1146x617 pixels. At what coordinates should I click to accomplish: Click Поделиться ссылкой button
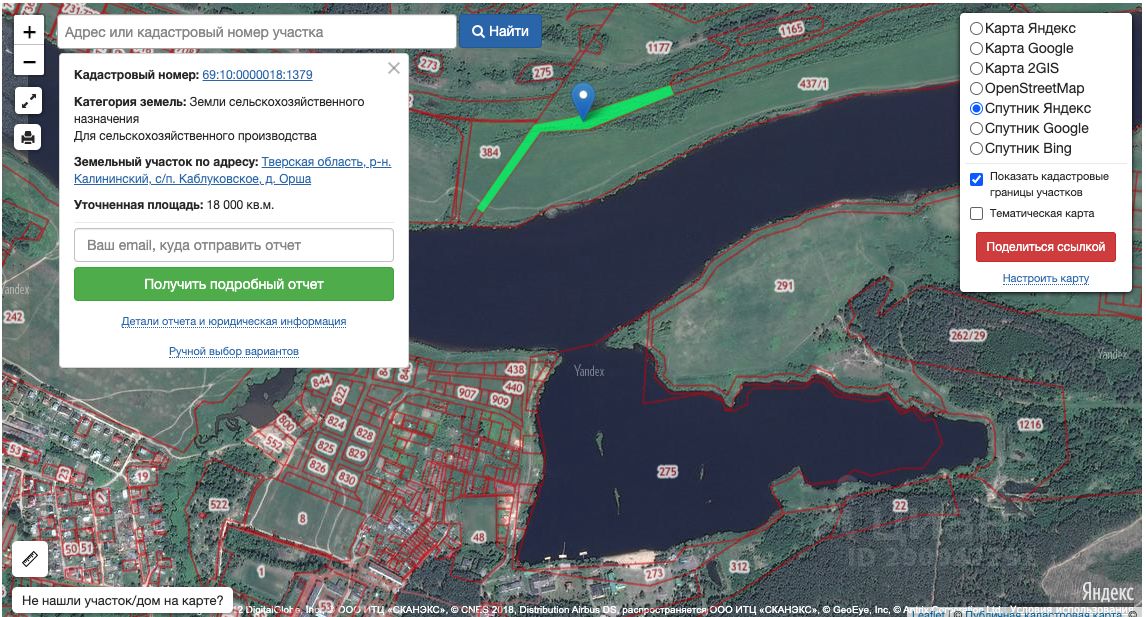(x=1046, y=247)
